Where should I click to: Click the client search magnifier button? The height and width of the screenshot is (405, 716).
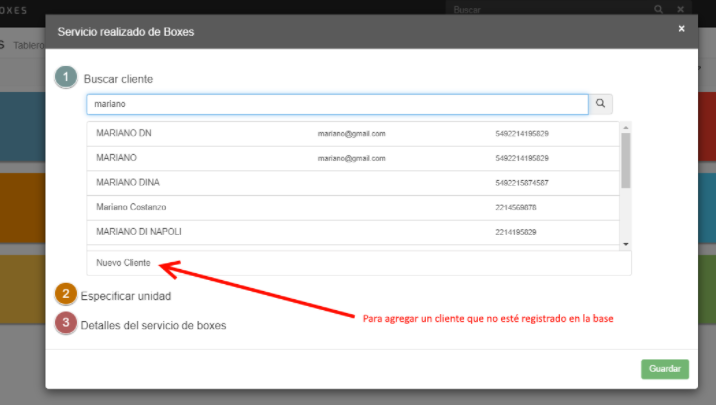coord(600,104)
